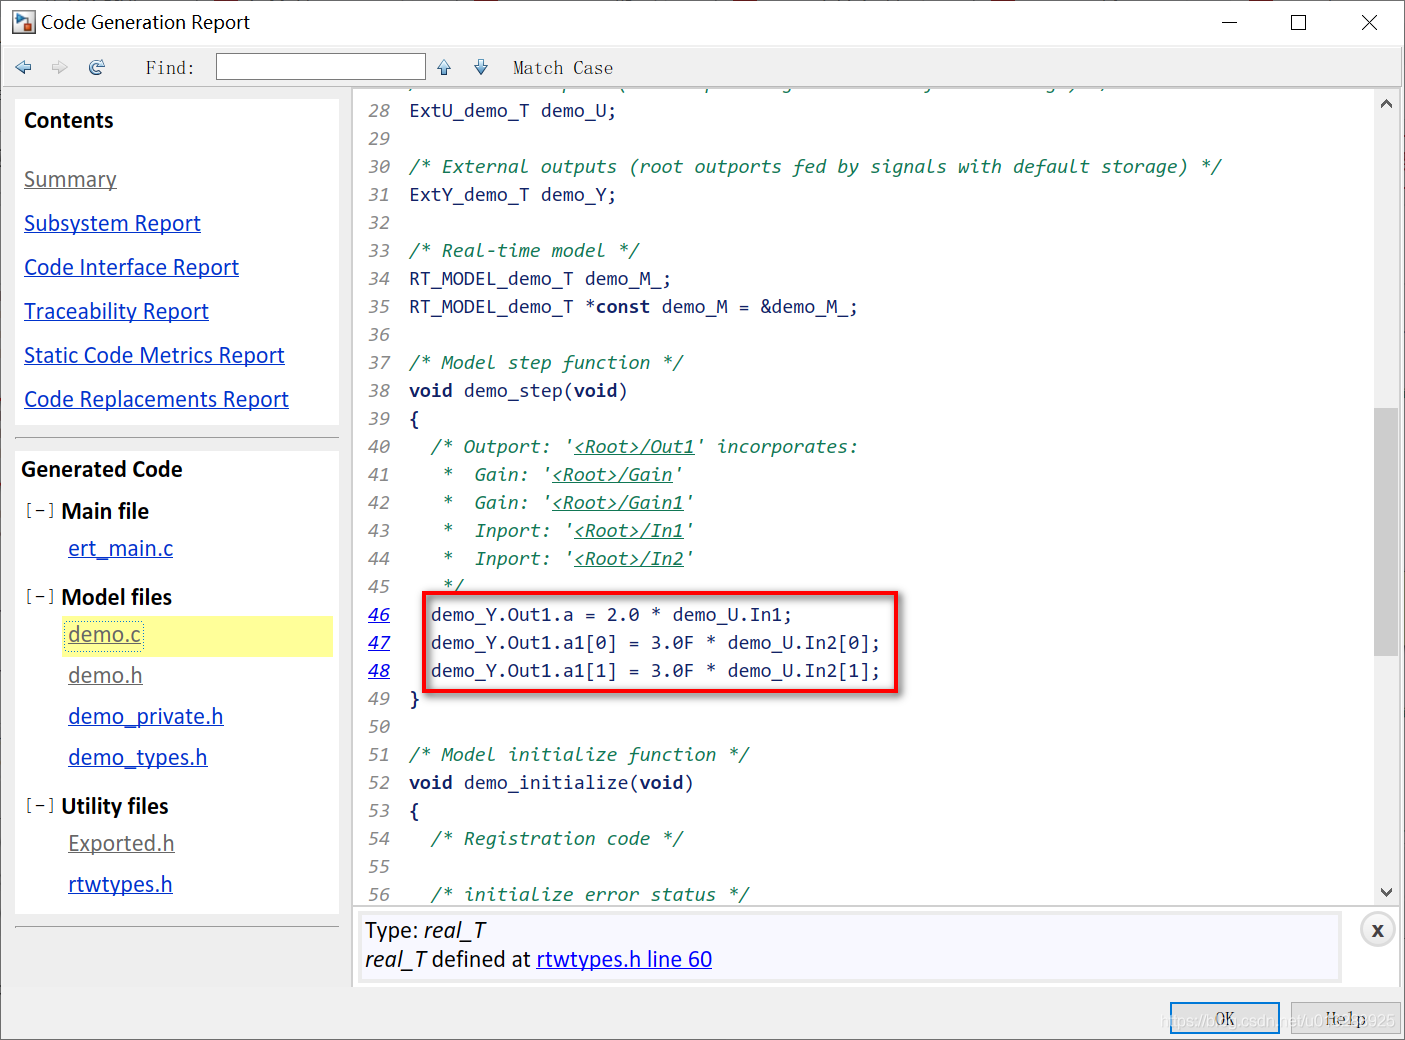The height and width of the screenshot is (1040, 1405).
Task: Click in the Find text field
Action: pos(321,67)
